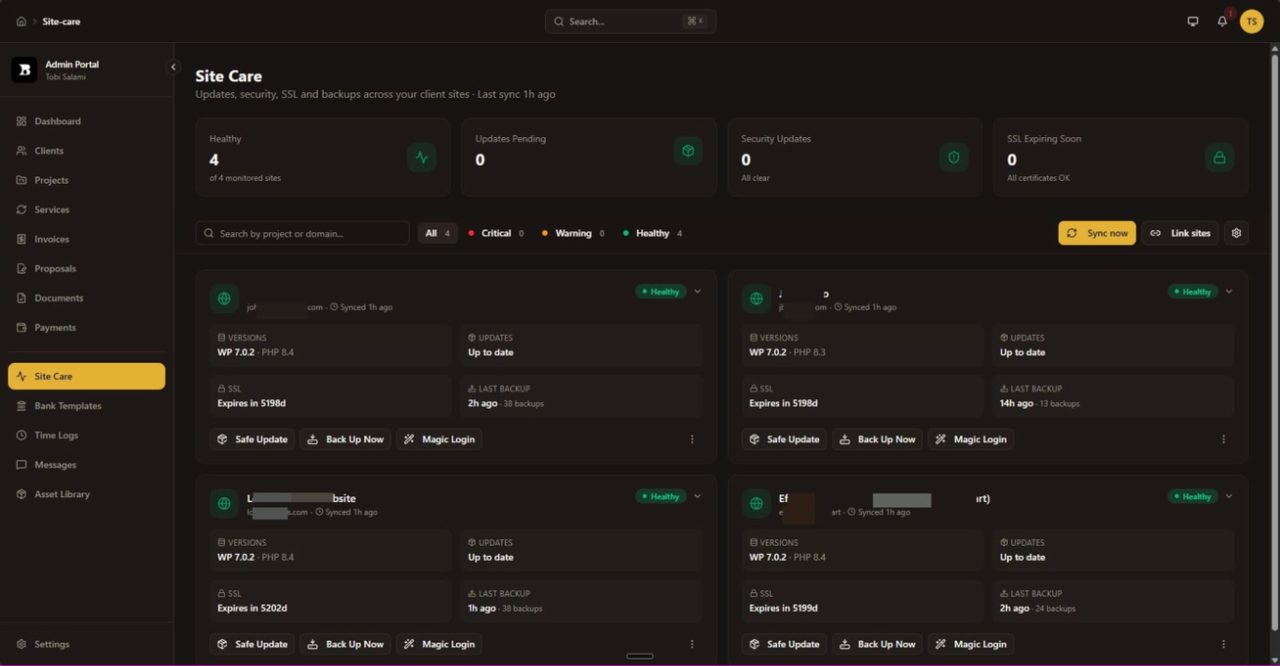Focus the top Search field
This screenshot has width=1280, height=666.
(630, 21)
